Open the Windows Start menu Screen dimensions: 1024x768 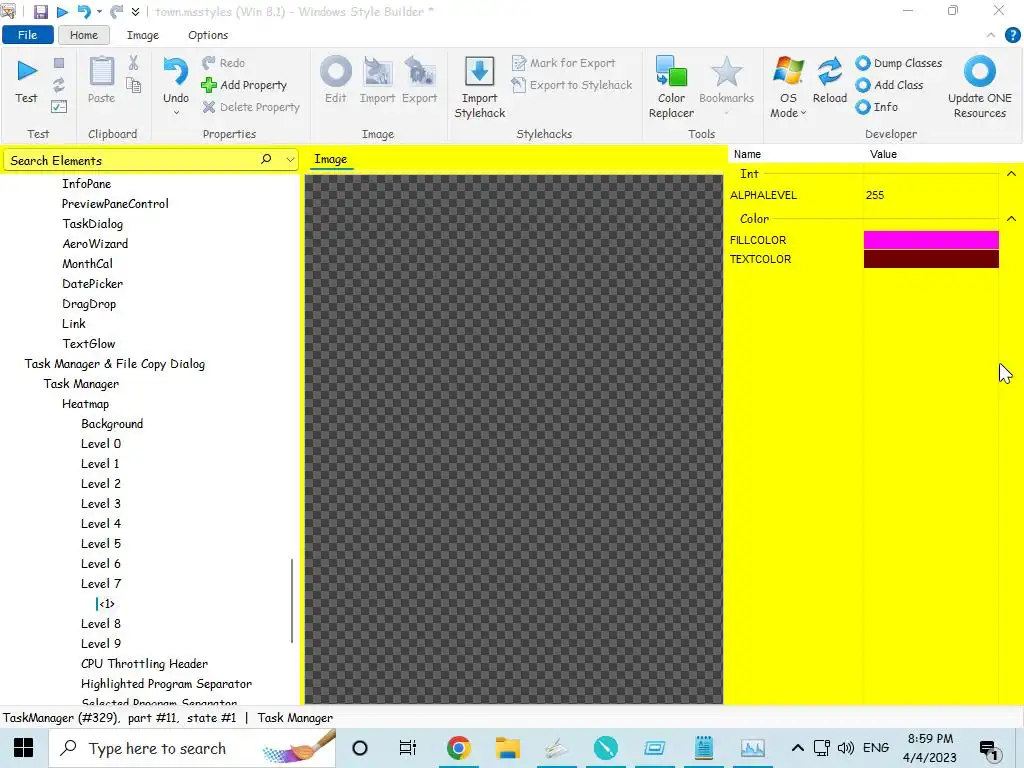(24, 748)
